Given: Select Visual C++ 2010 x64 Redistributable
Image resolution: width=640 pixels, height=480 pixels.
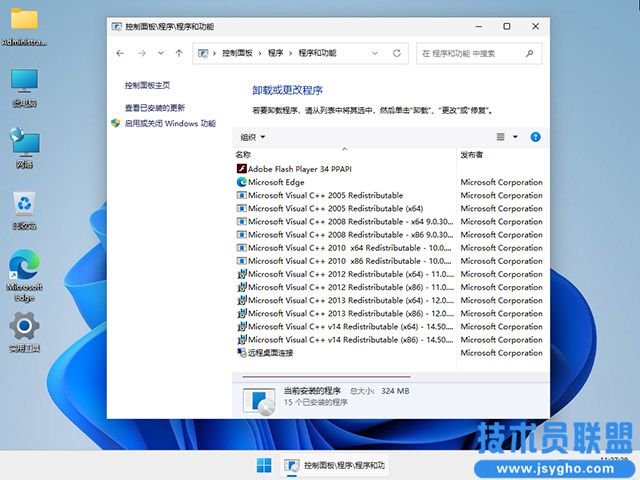Looking at the screenshot, I should point(349,248).
